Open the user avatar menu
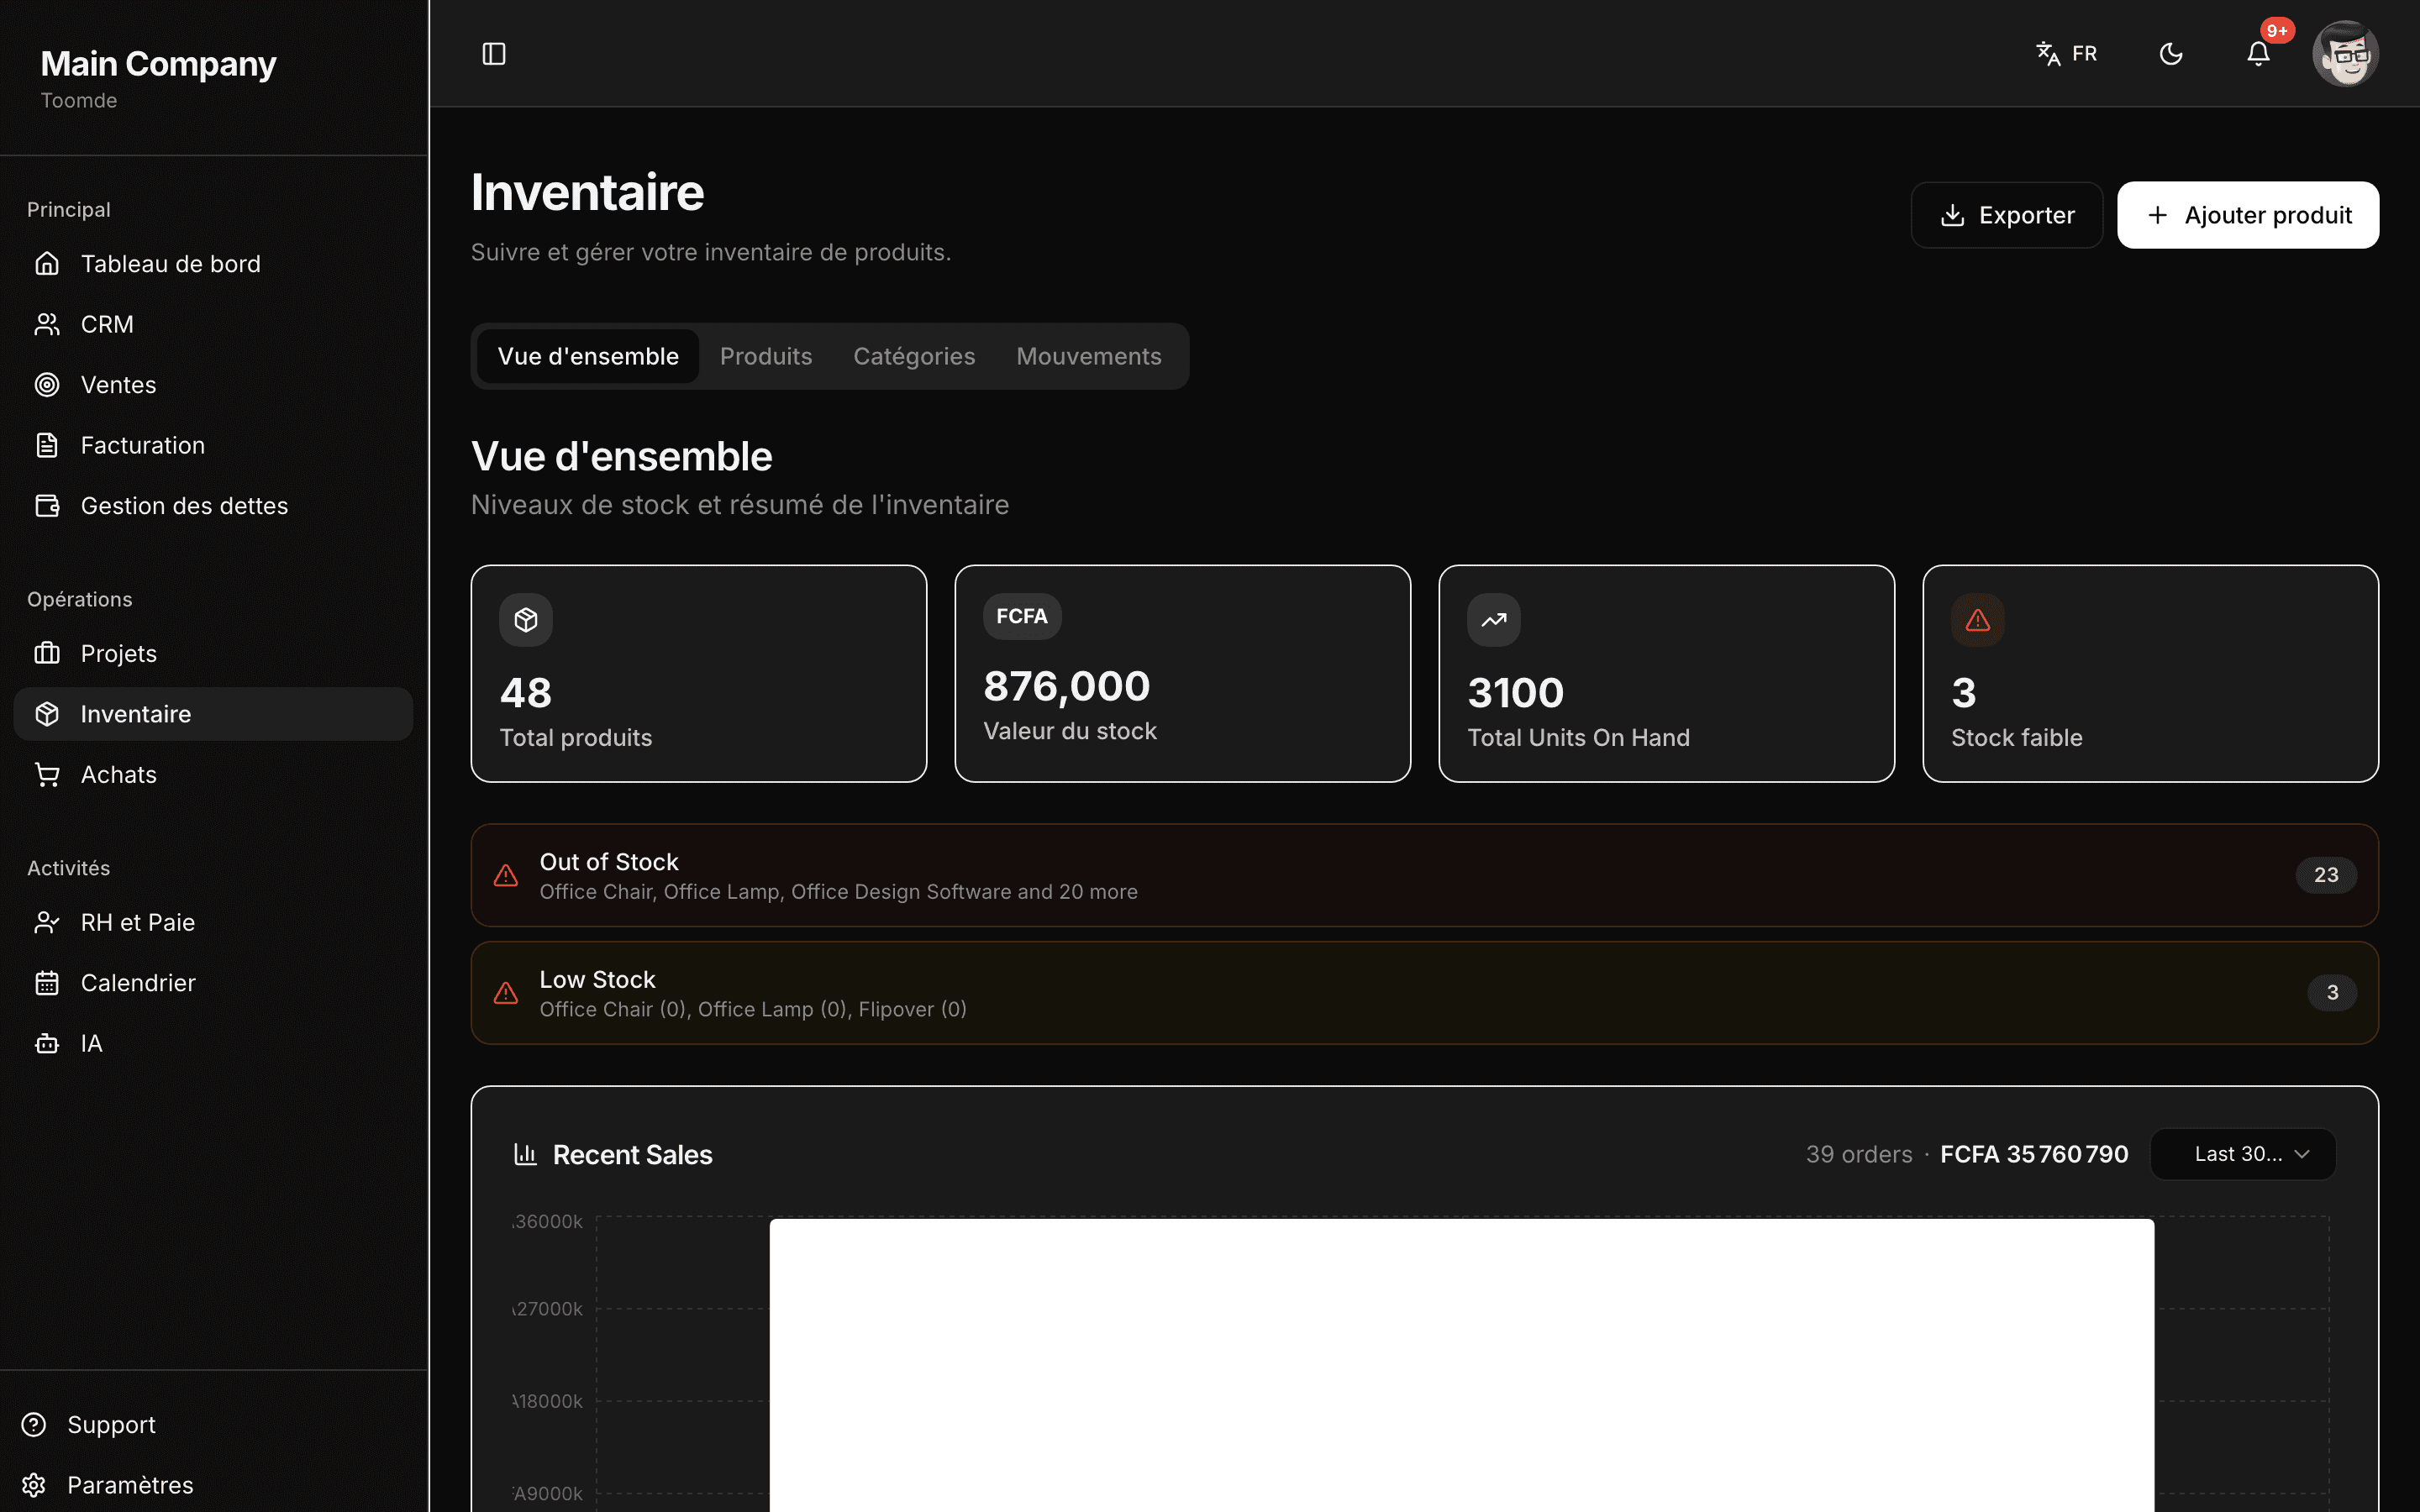Viewport: 2420px width, 1512px height. (x=2345, y=53)
